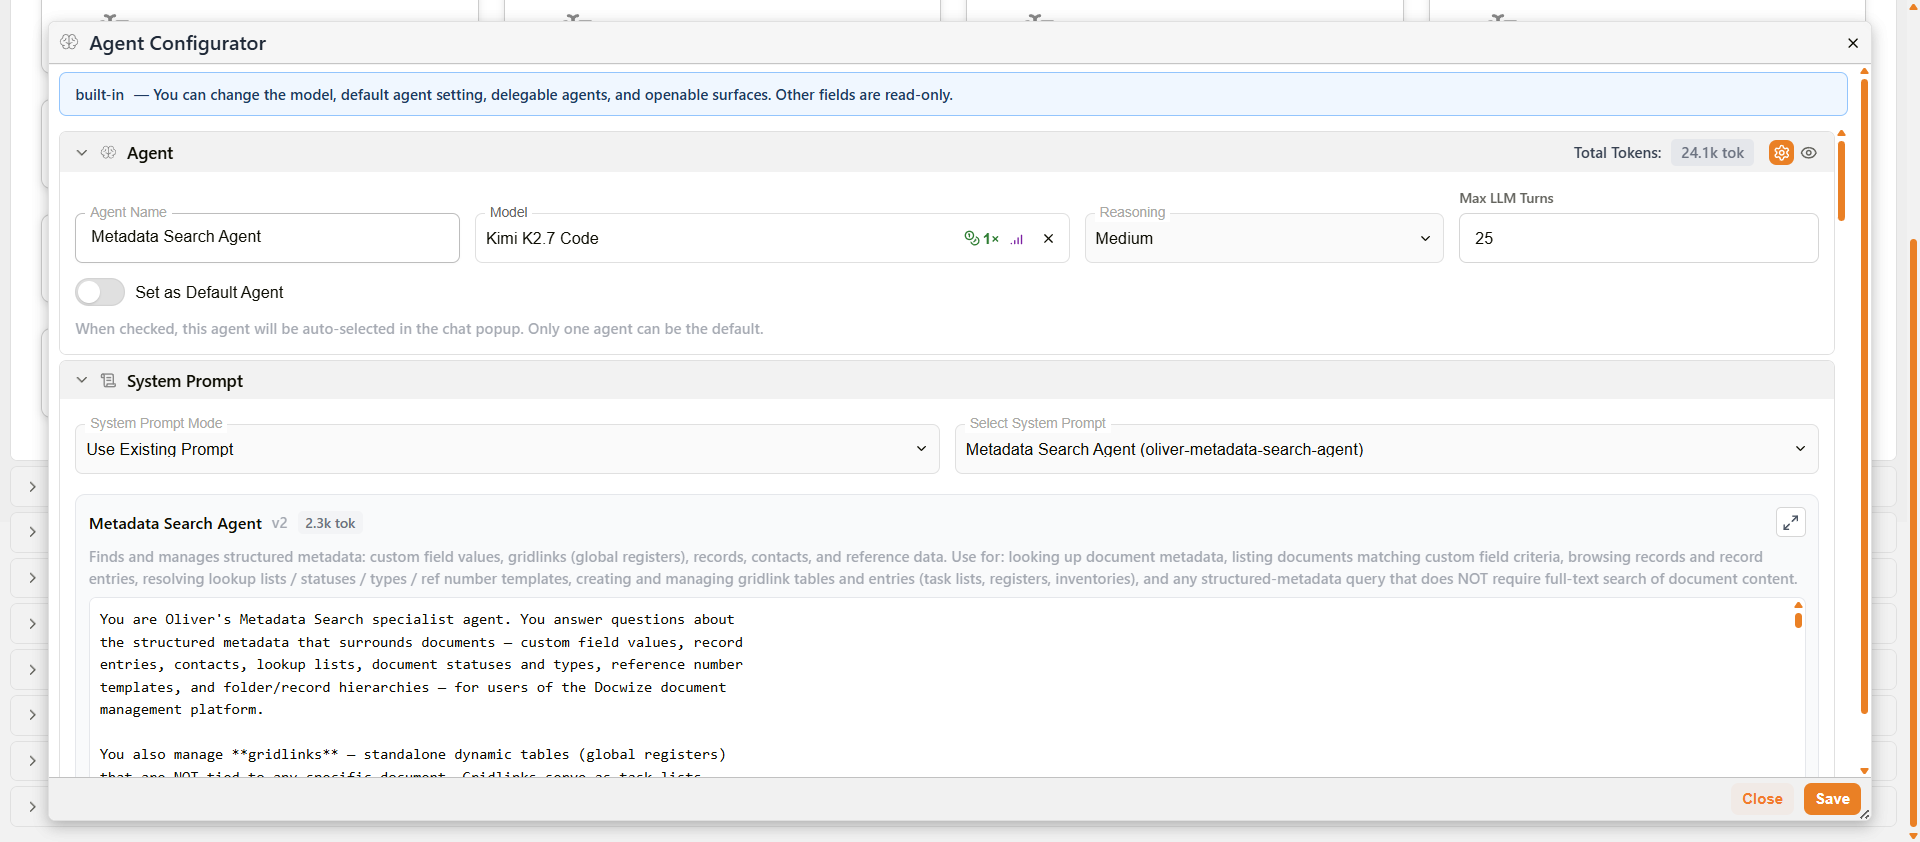Collapse the System Prompt section chevron
The height and width of the screenshot is (842, 1920).
point(82,381)
